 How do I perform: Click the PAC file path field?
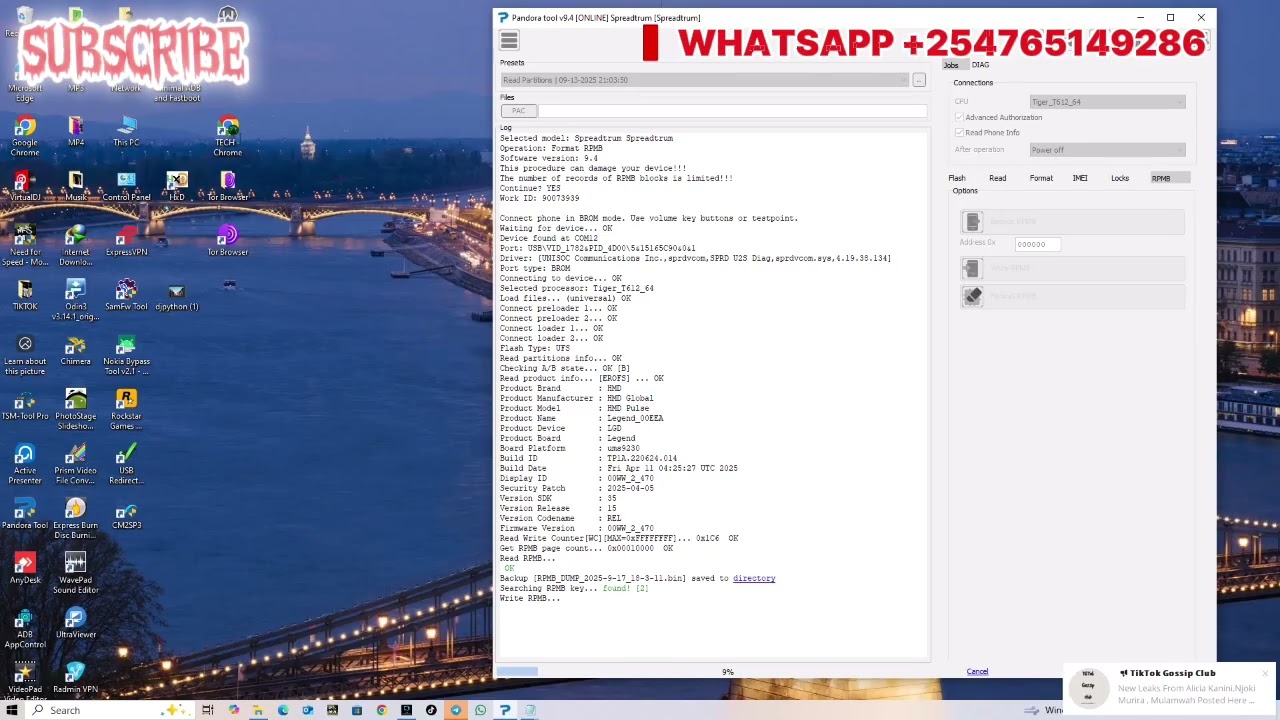733,111
